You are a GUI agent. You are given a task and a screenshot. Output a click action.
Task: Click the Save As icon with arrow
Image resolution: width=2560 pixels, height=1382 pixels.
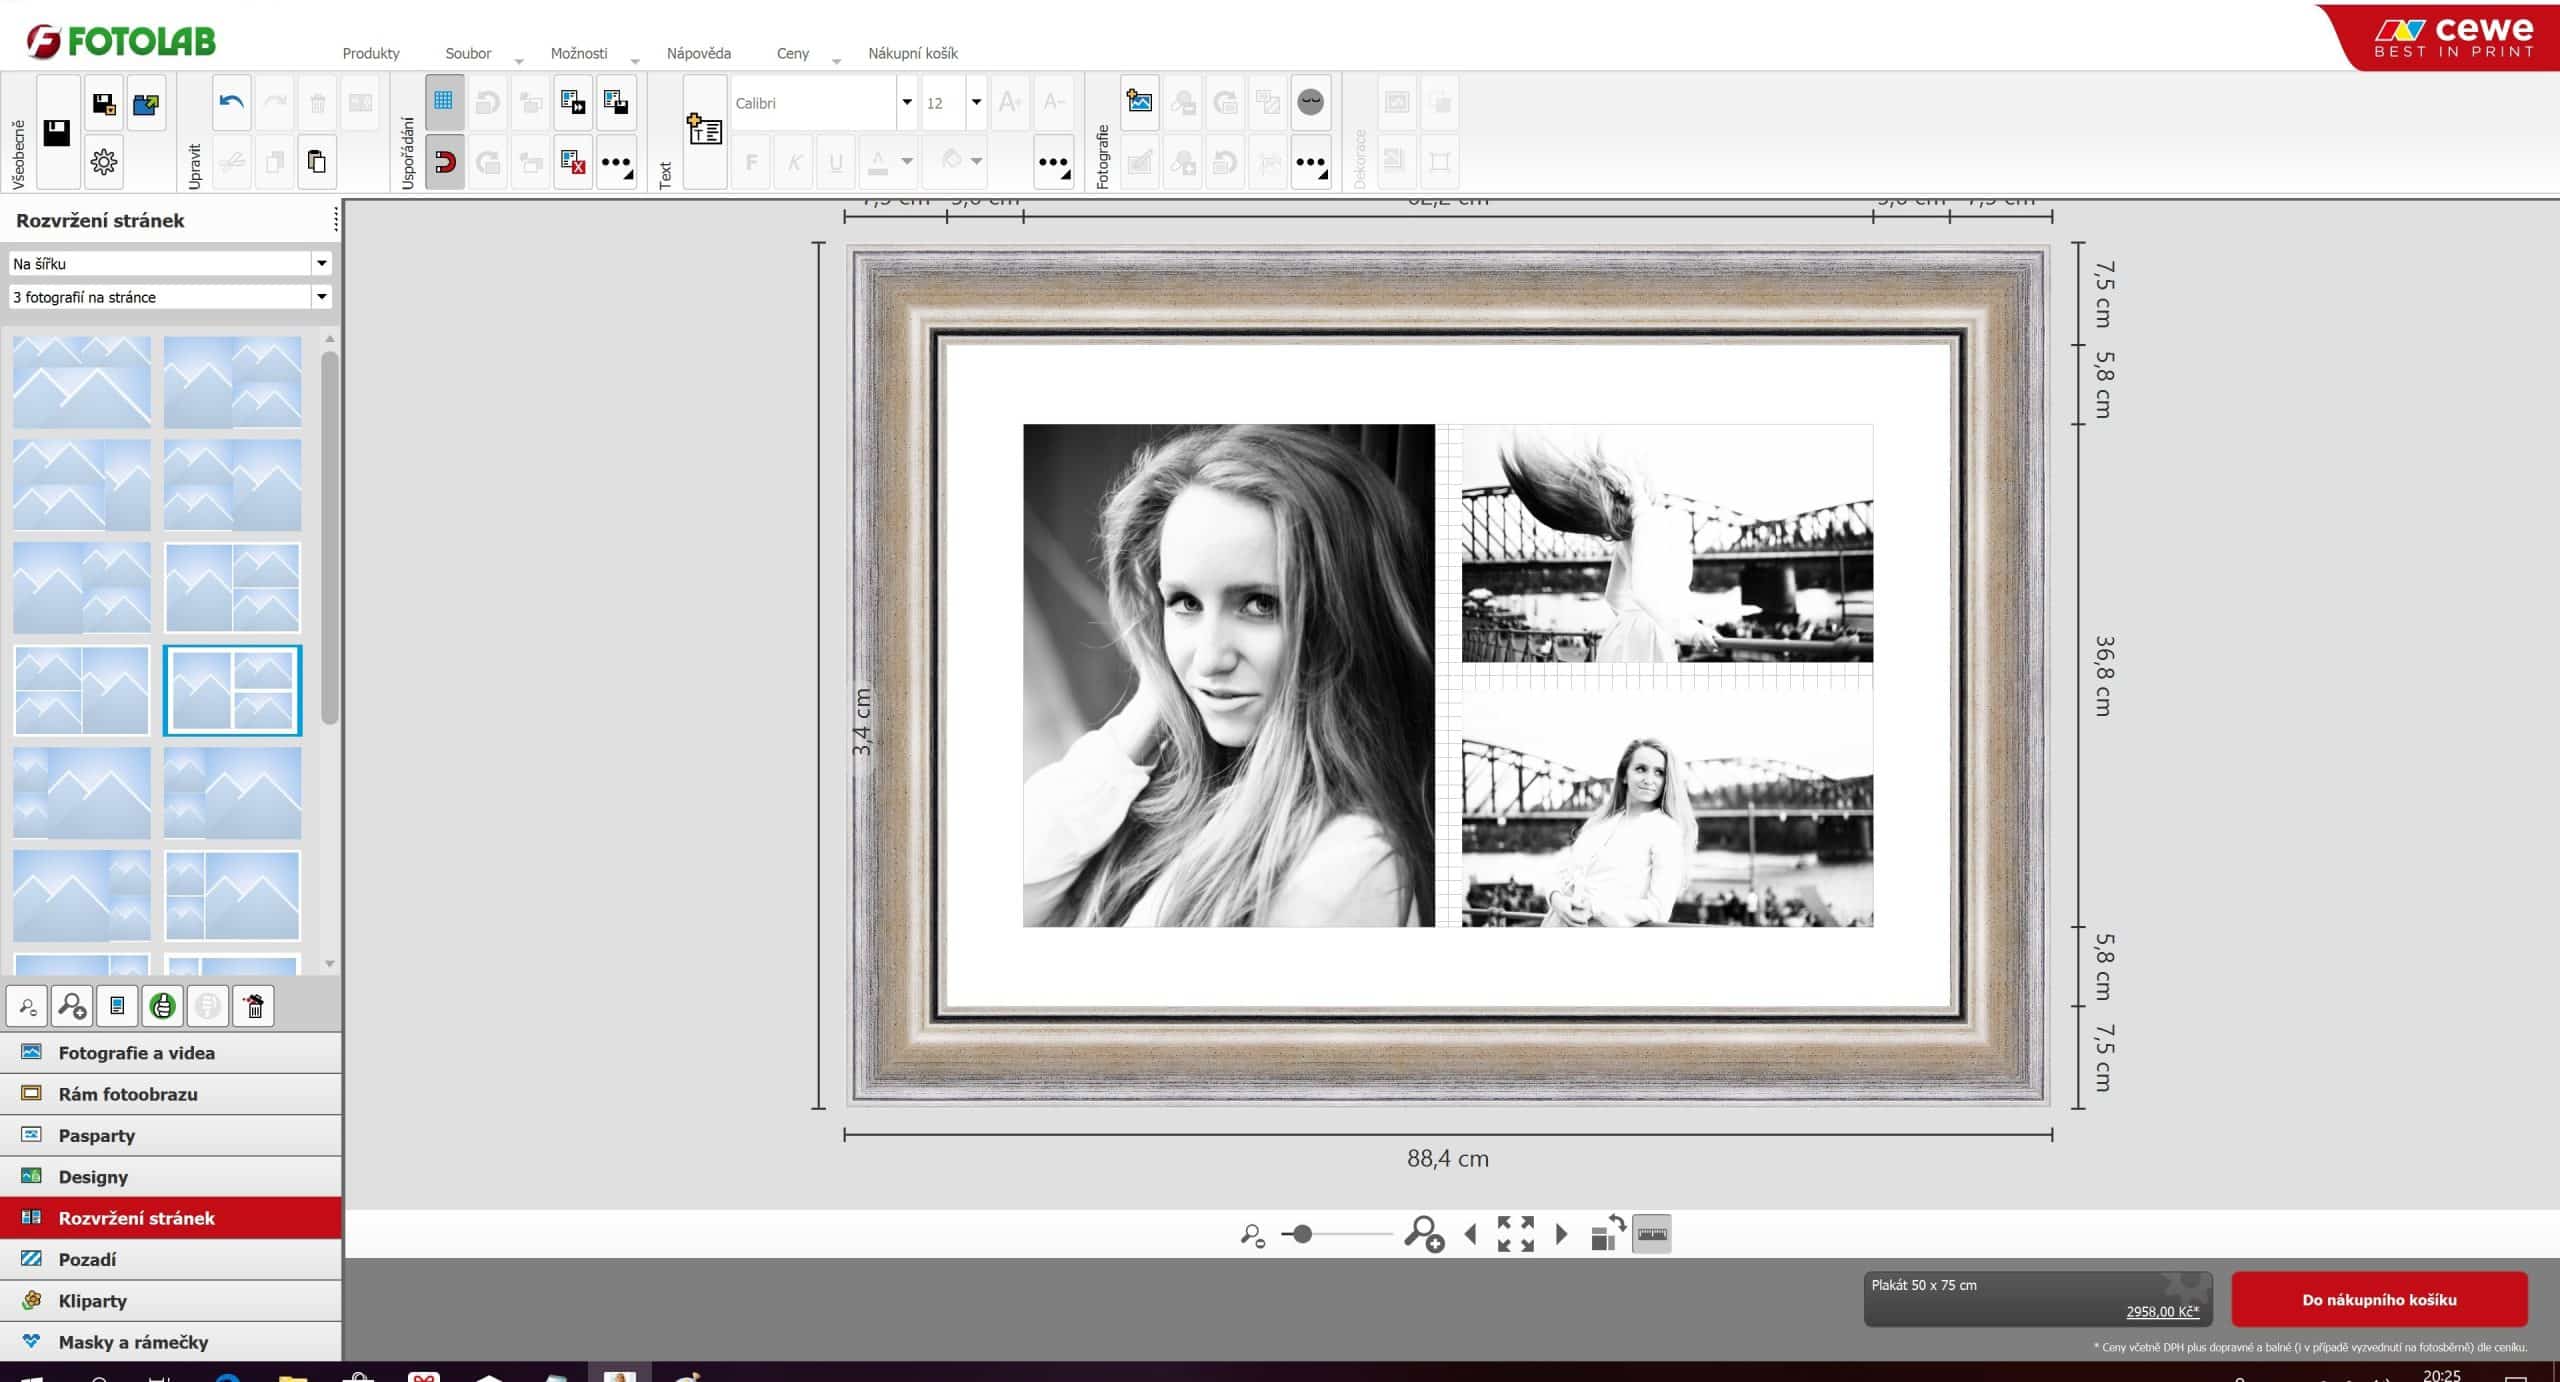[103, 103]
